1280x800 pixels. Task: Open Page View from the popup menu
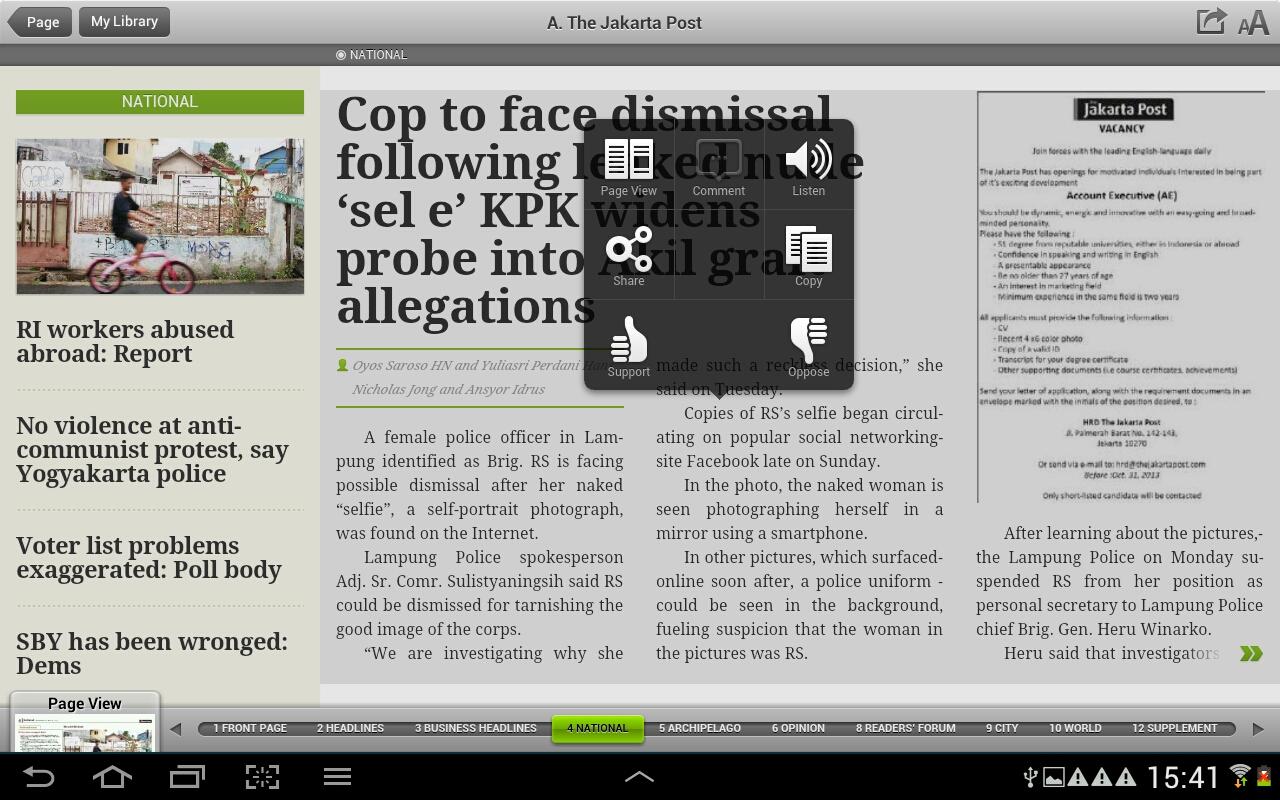(x=629, y=167)
